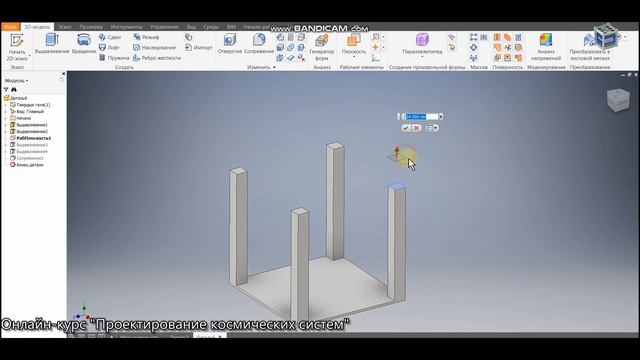The width and height of the screenshot is (640, 360).
Task: Select Выдавливание3 in model tree
Action: coord(29,145)
